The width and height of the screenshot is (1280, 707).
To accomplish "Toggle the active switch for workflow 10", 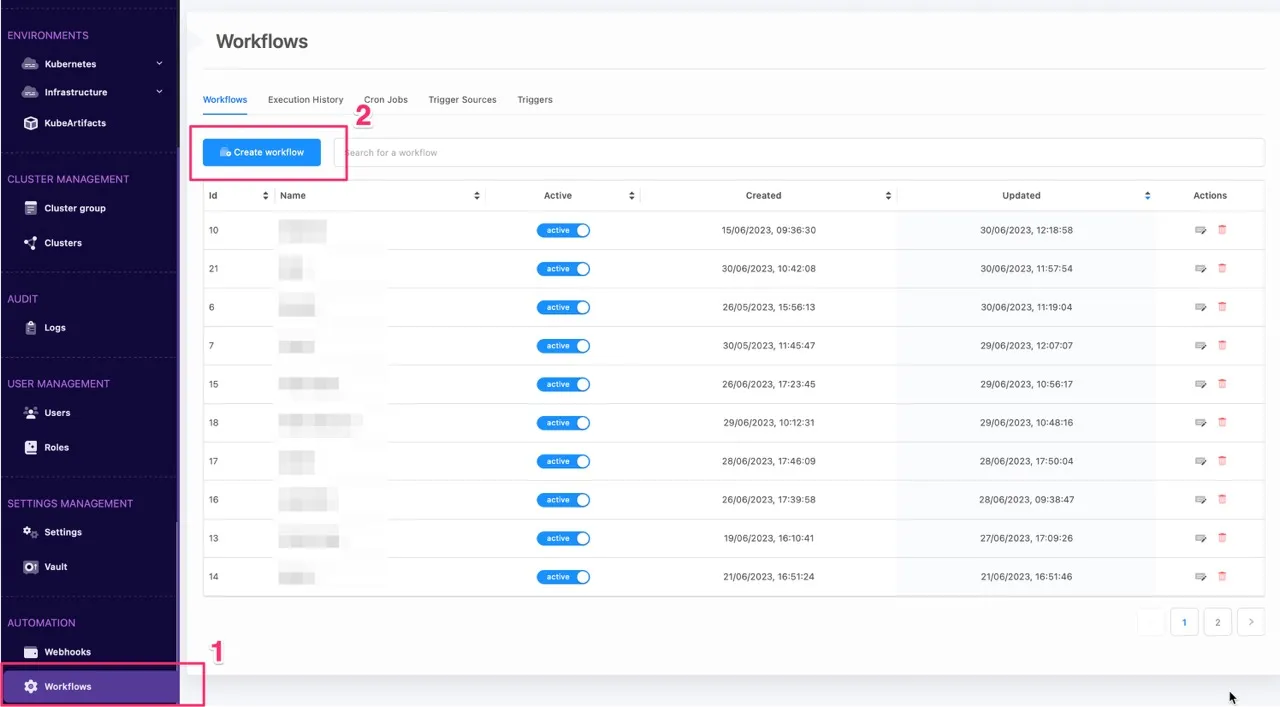I will tap(563, 230).
